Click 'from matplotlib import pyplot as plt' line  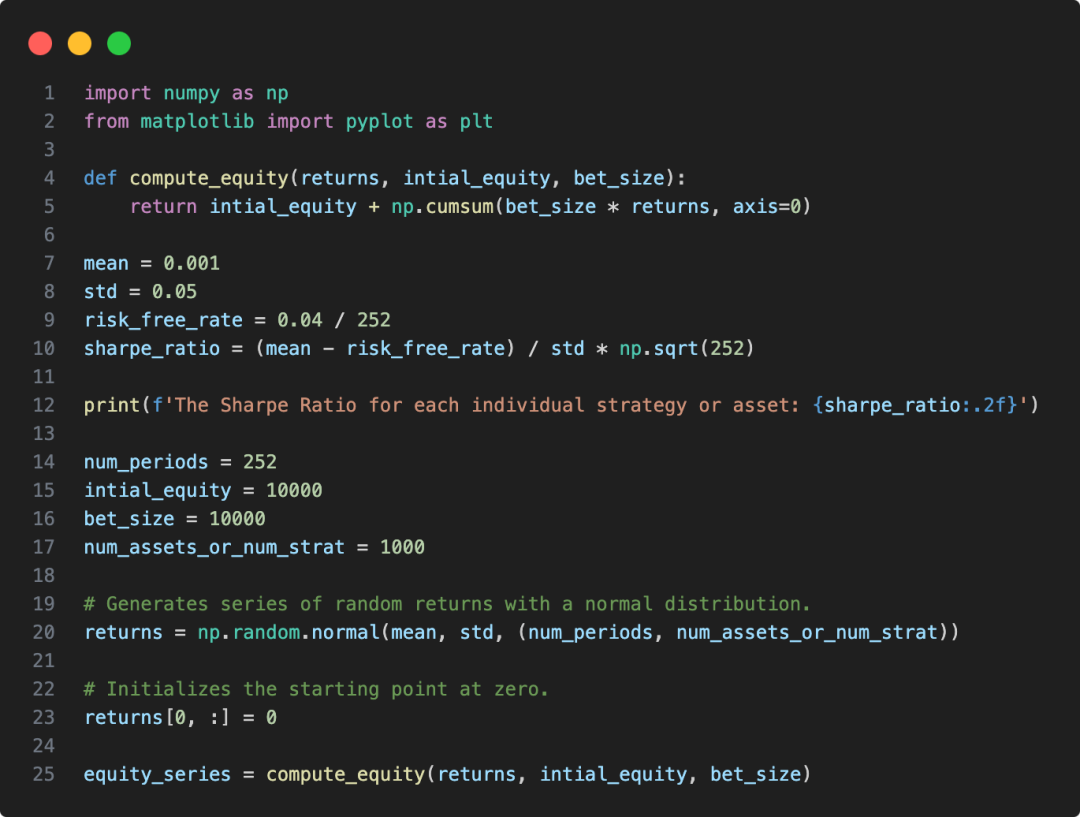[288, 122]
